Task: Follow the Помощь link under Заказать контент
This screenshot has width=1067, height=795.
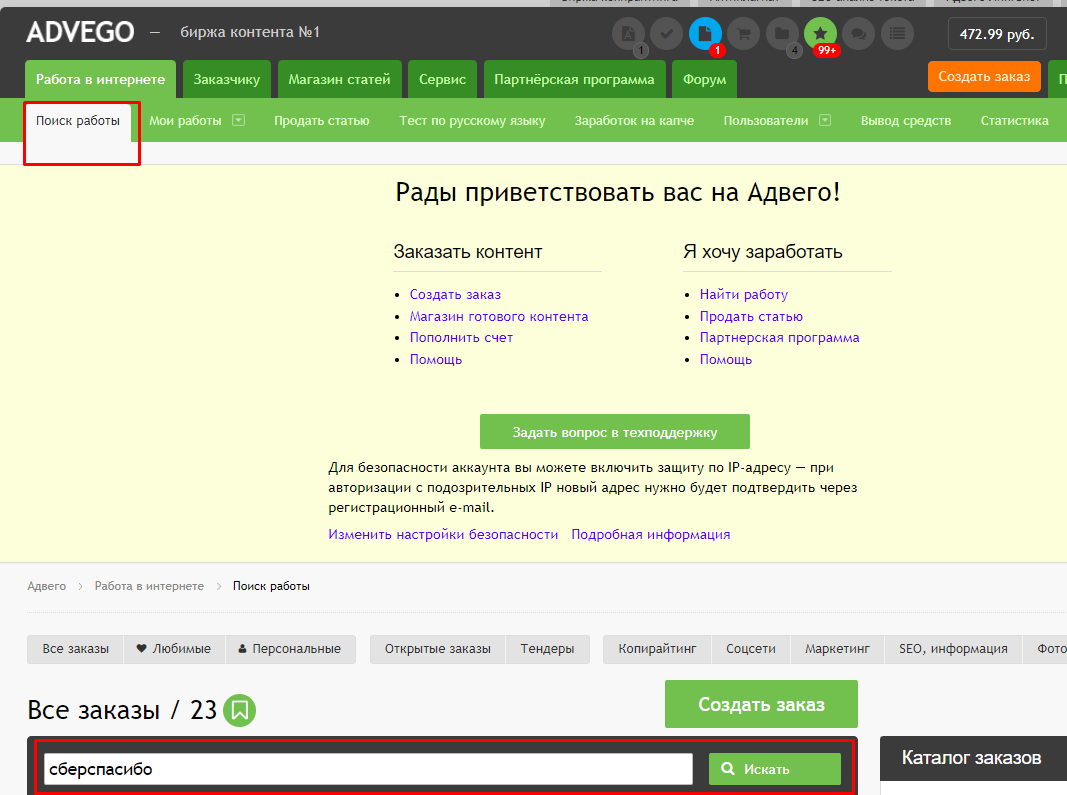Action: click(436, 359)
